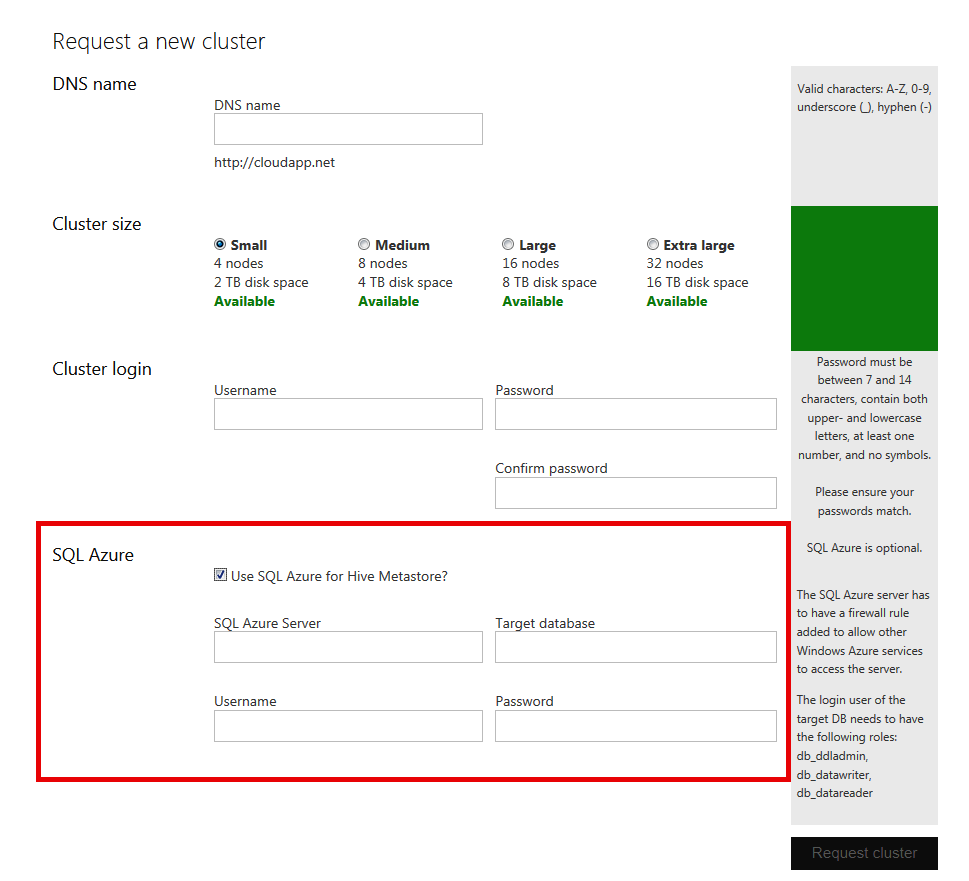Click Available under Extra large option
Viewport: 969px width, 881px height.
click(x=677, y=301)
